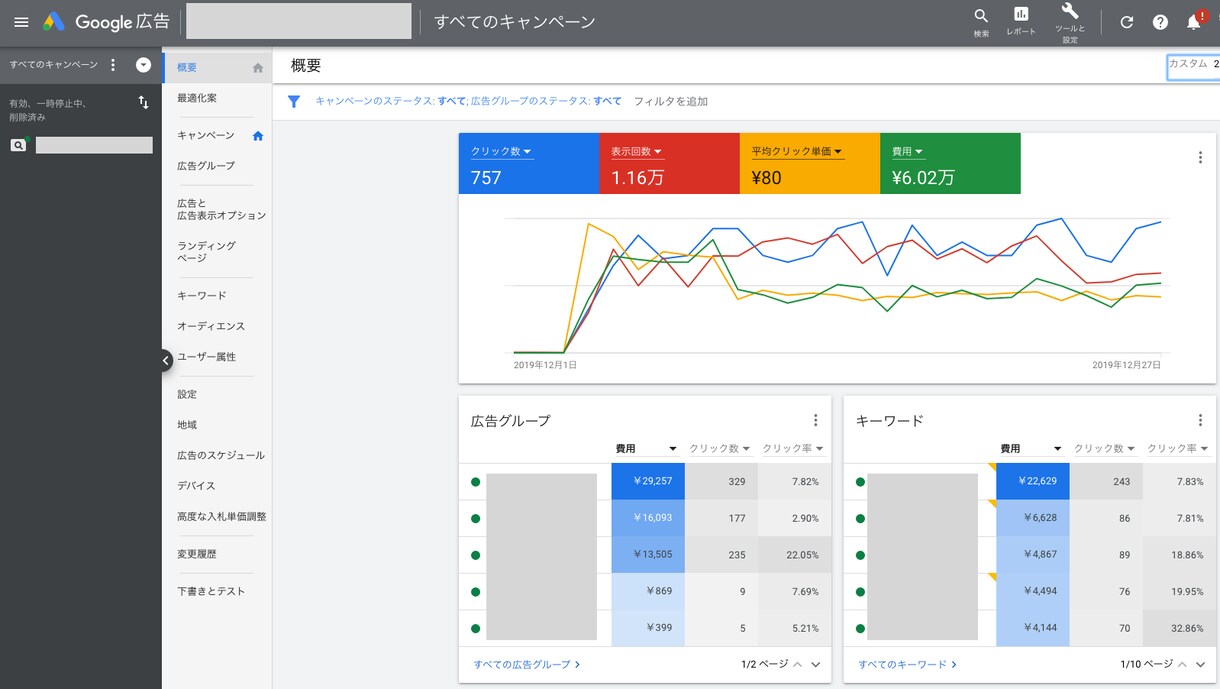Image resolution: width=1220 pixels, height=689 pixels.
Task: Click the ¥22,629 keyword cost cell
Action: tap(1033, 481)
